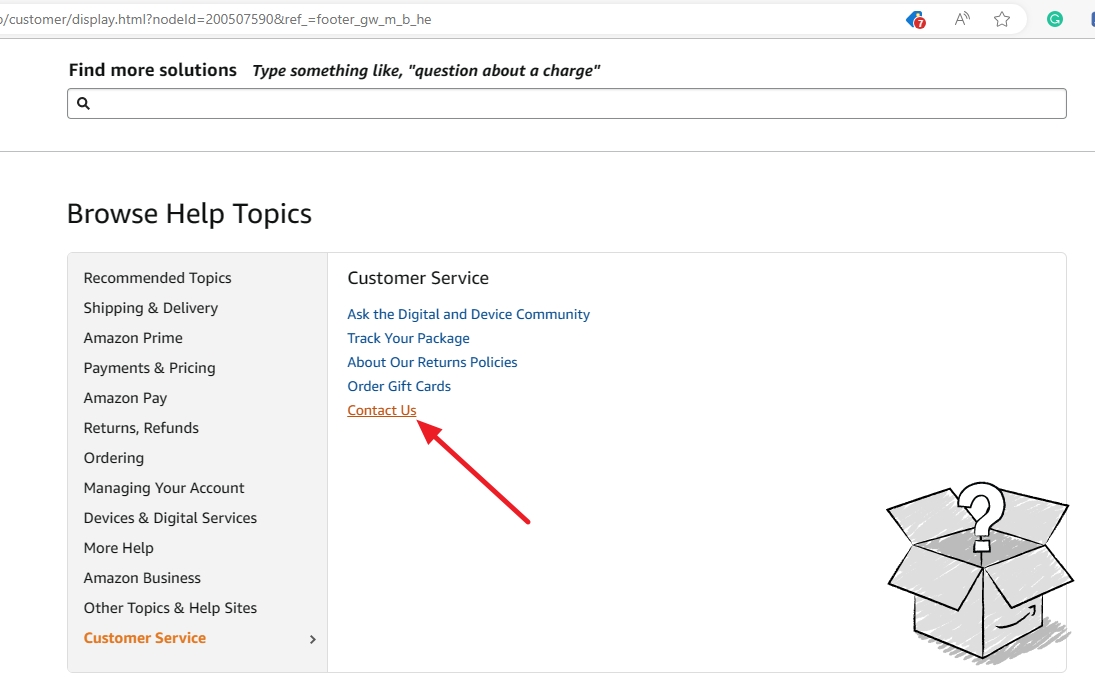The height and width of the screenshot is (695, 1095).
Task: Click the shopping extension icon with red badge
Action: pyautogui.click(x=916, y=20)
